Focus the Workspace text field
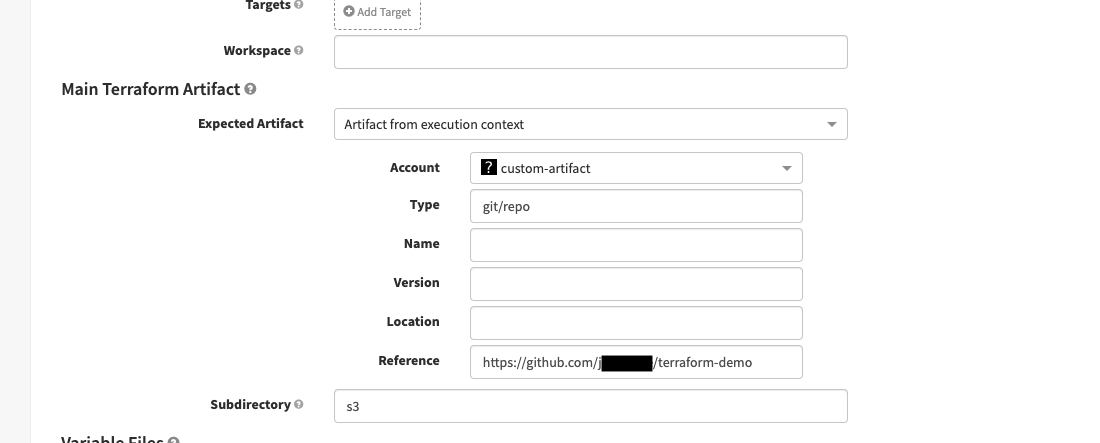 590,52
